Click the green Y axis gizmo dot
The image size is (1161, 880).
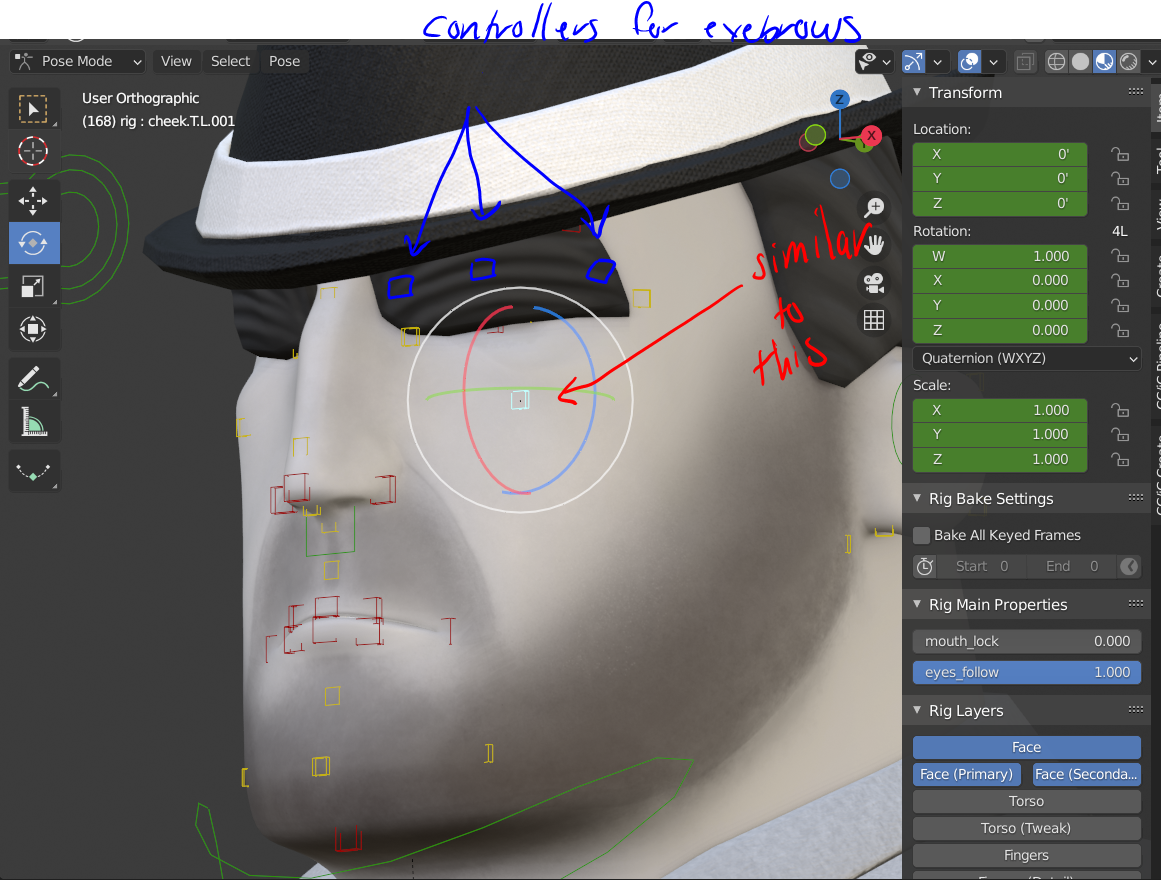[815, 135]
